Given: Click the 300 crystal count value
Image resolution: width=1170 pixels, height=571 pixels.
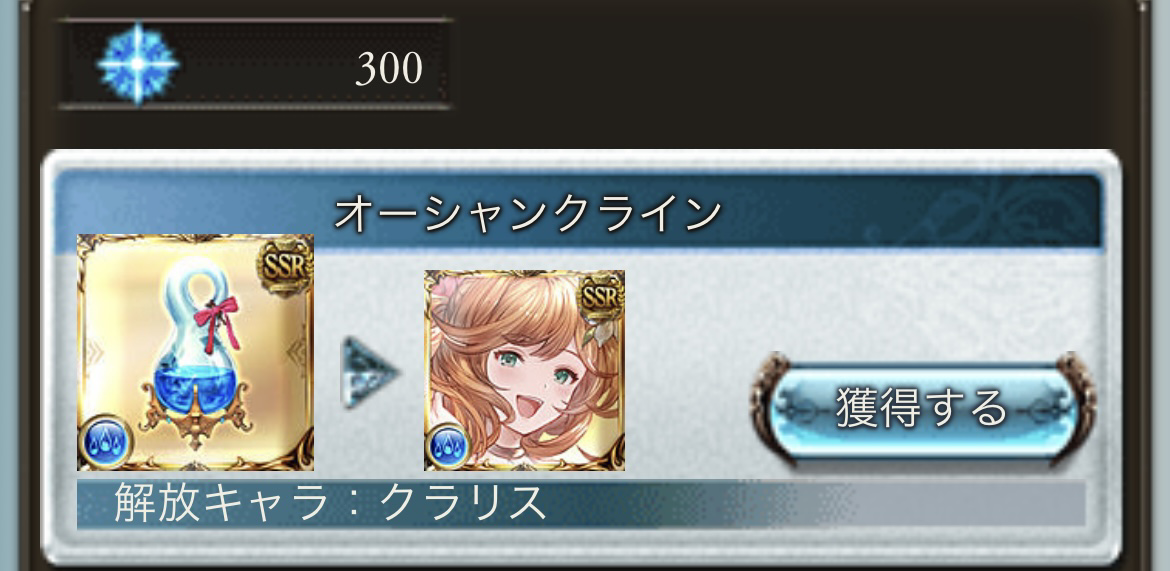Looking at the screenshot, I should (389, 69).
